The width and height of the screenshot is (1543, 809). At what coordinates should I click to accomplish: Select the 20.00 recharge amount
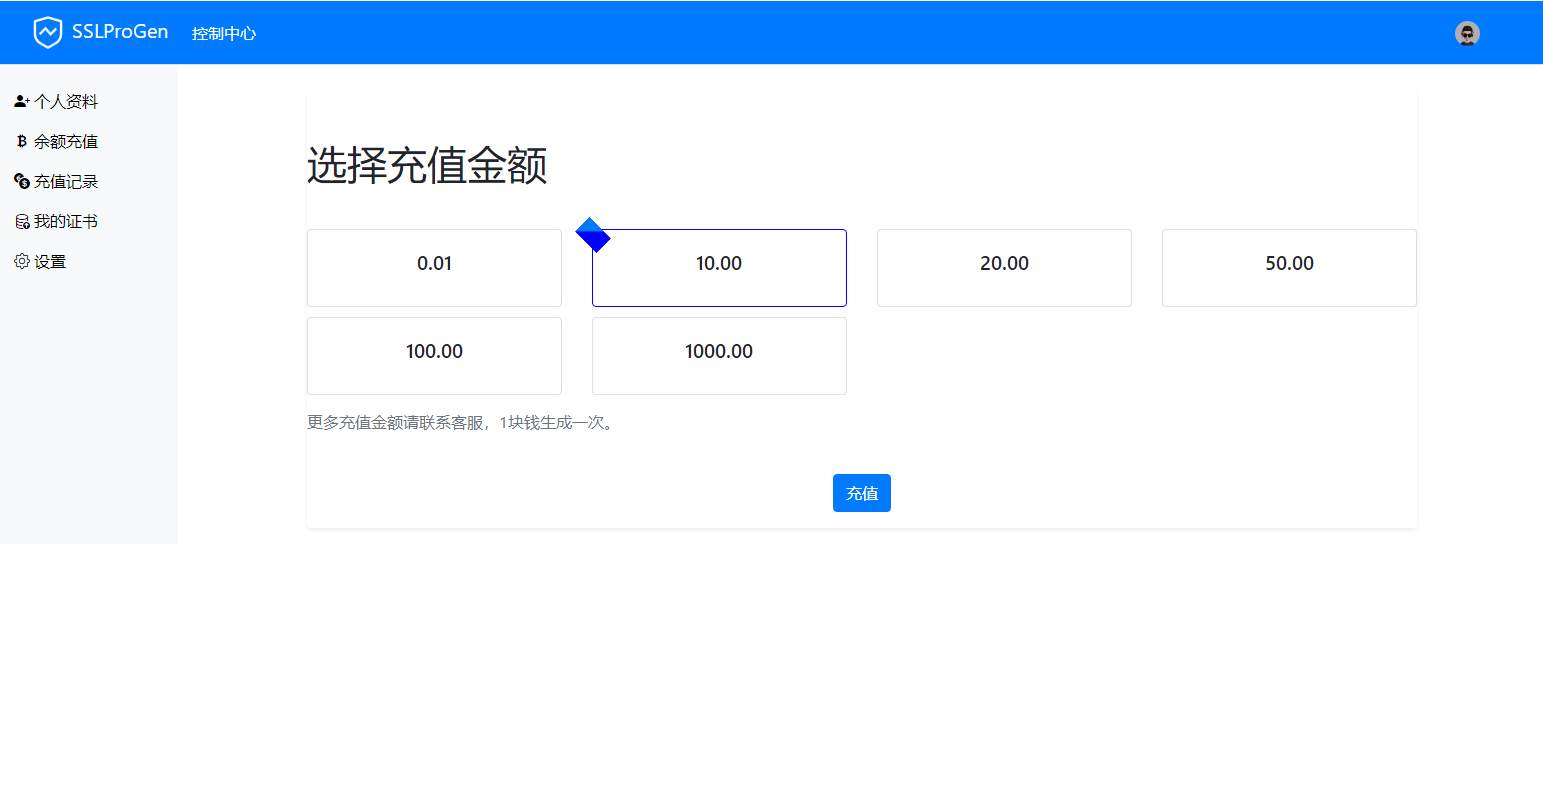(1004, 267)
